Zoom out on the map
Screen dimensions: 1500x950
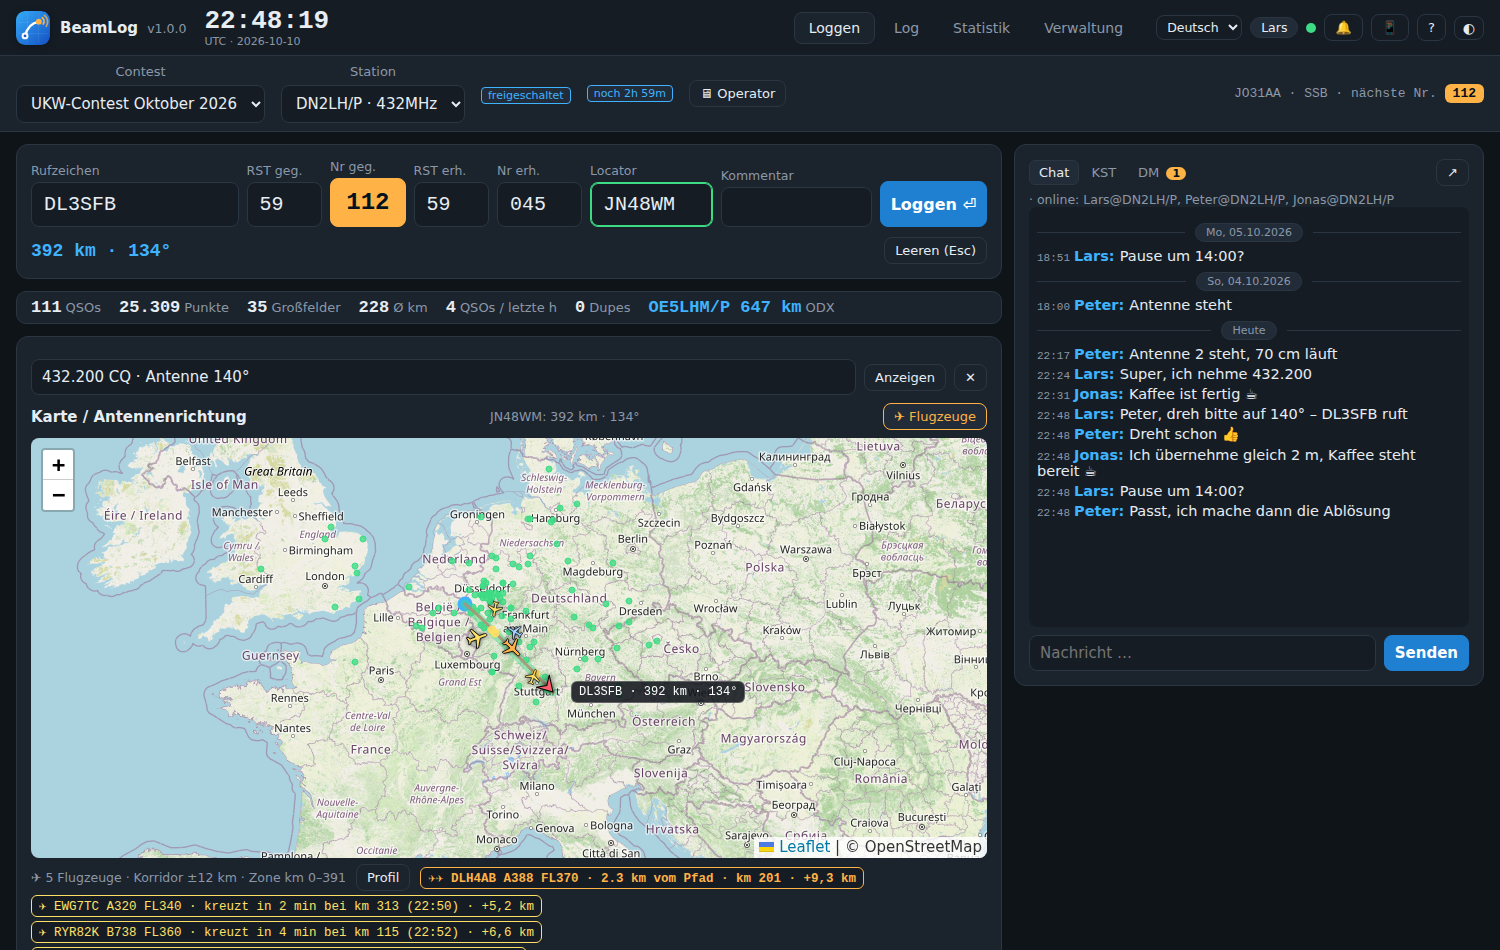pyautogui.click(x=58, y=495)
